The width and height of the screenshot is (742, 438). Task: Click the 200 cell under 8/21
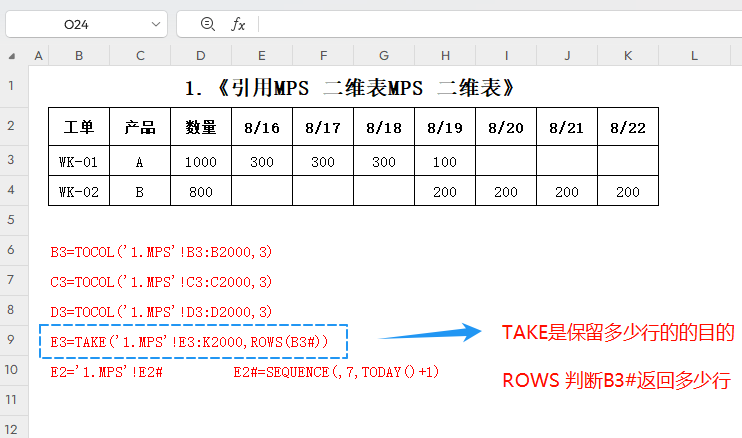(x=567, y=191)
